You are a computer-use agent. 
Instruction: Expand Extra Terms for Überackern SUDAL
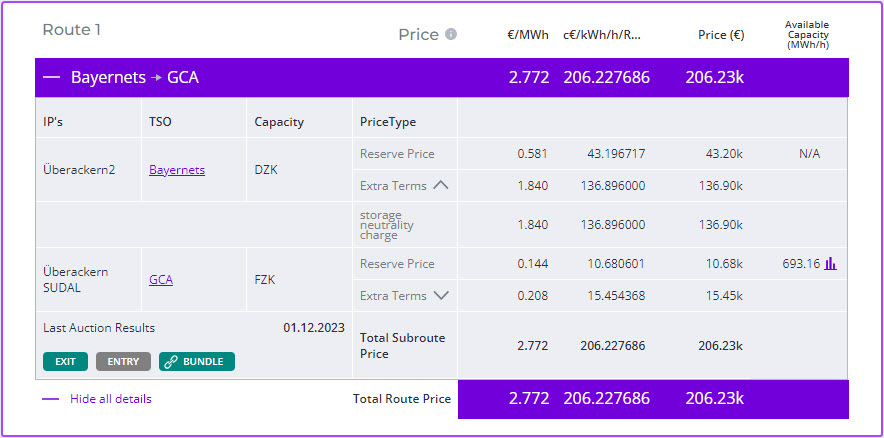point(440,295)
